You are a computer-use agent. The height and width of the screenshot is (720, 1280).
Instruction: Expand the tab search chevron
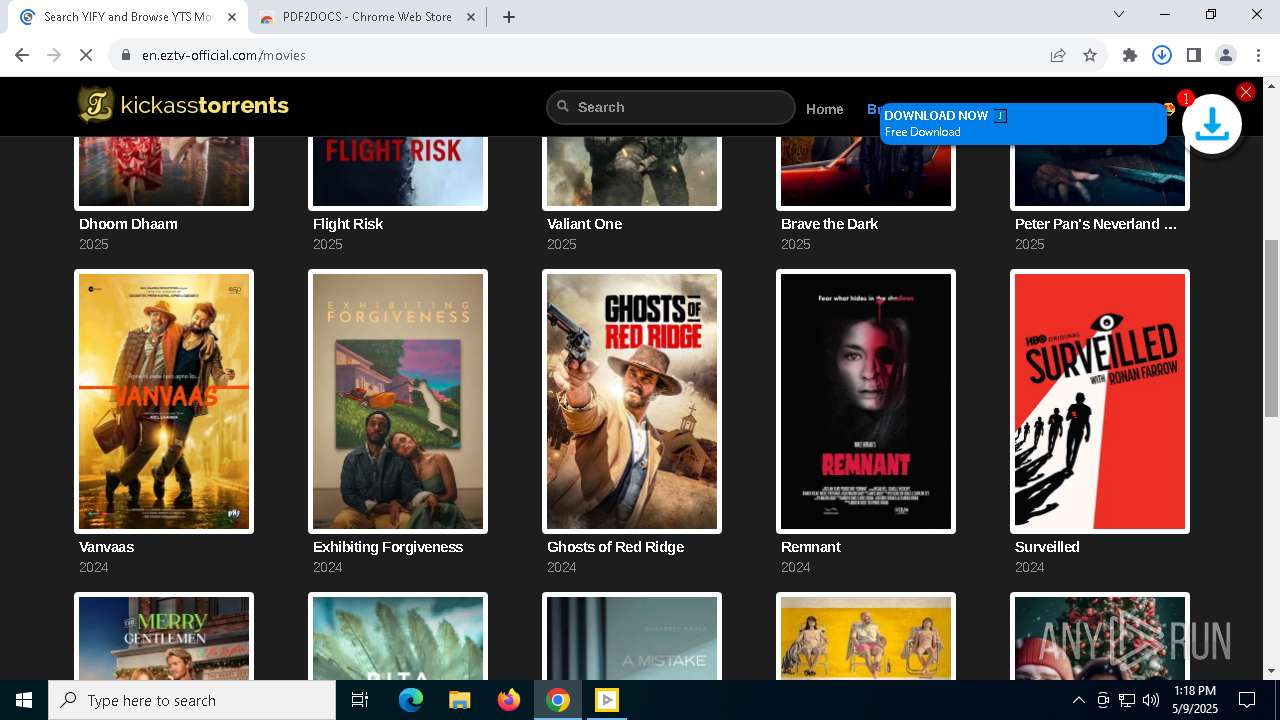point(1119,14)
